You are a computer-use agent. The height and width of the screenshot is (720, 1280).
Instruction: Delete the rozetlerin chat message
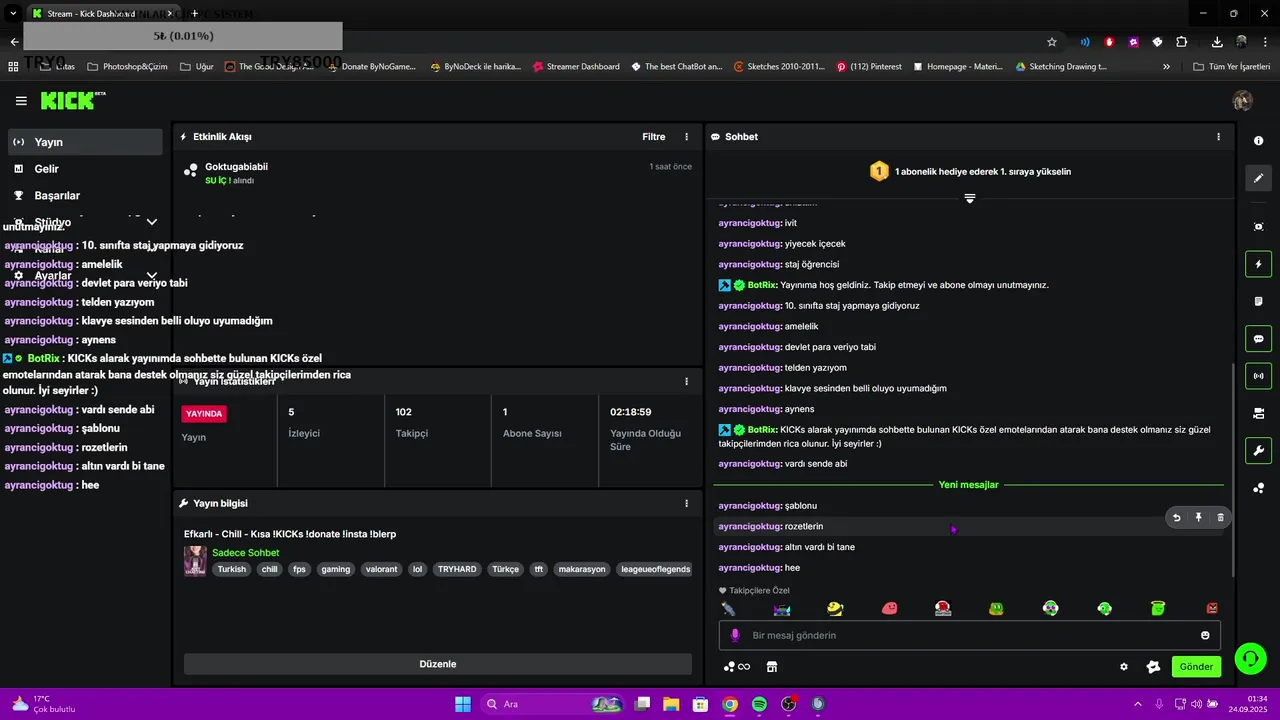pos(1220,517)
